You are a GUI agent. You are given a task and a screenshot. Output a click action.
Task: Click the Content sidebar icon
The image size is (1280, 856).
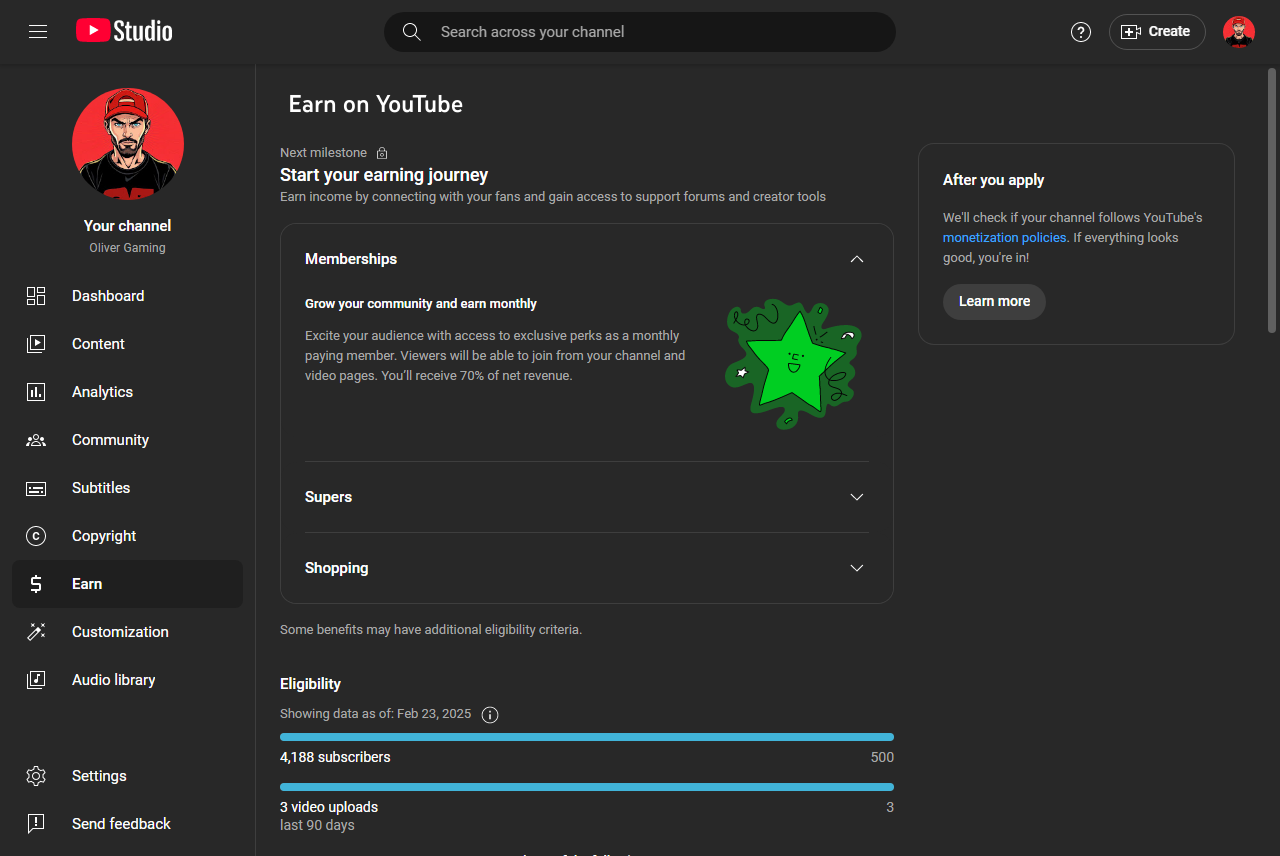click(x=36, y=344)
